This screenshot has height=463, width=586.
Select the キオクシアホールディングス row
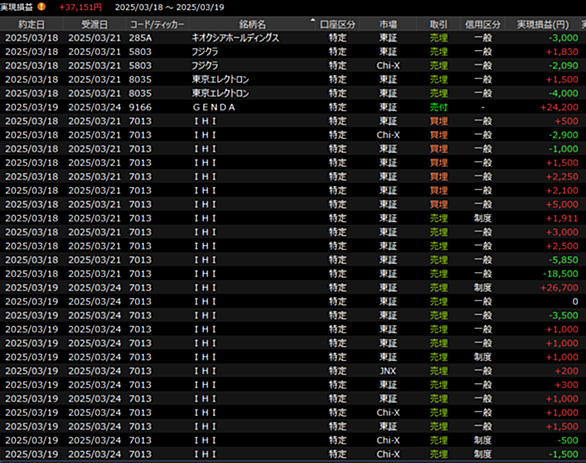(x=293, y=38)
